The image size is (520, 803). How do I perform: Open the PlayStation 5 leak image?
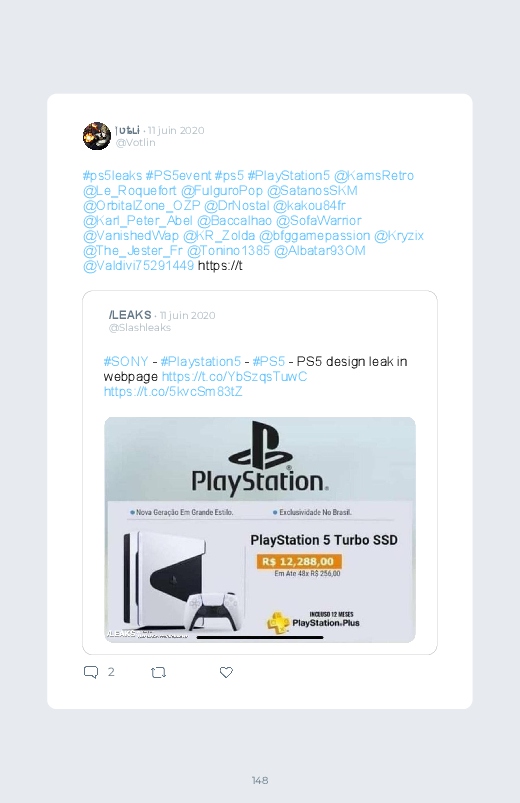(260, 530)
